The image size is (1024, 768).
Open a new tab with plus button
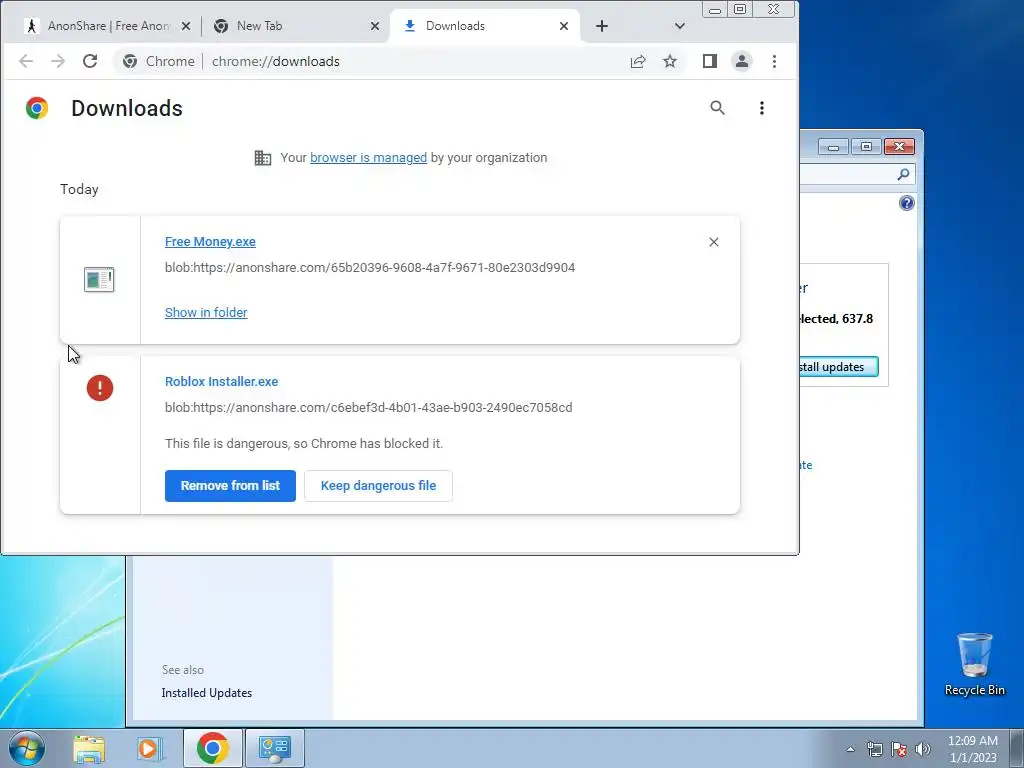click(602, 26)
